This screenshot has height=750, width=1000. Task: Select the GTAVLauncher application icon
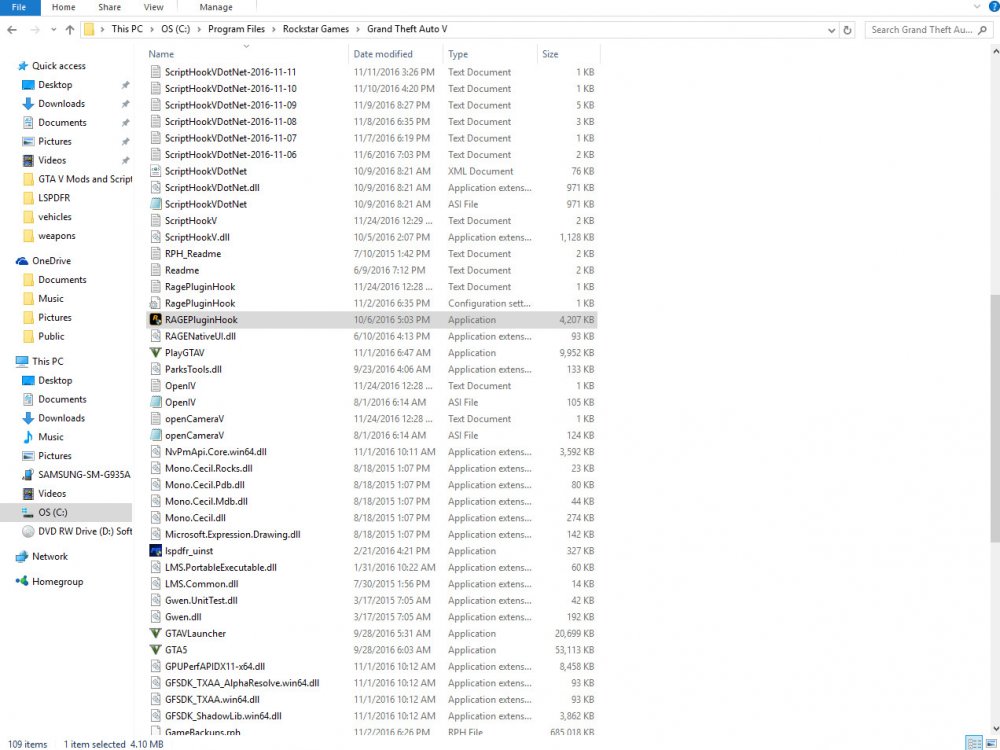[155, 633]
